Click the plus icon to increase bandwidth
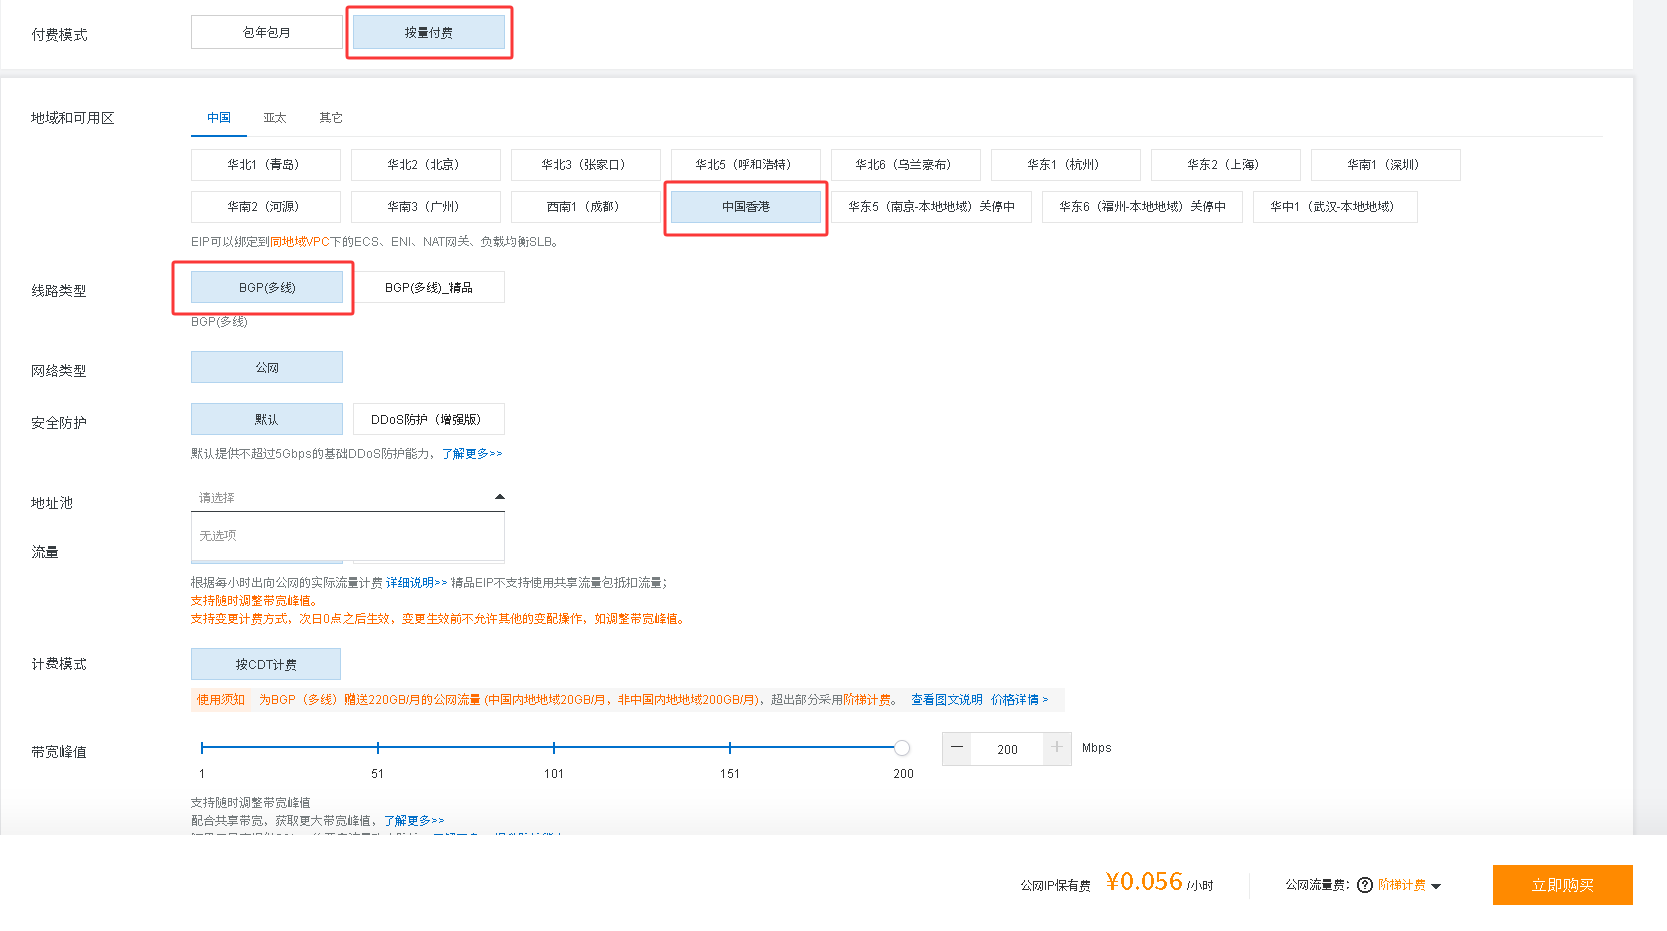 [x=1056, y=747]
